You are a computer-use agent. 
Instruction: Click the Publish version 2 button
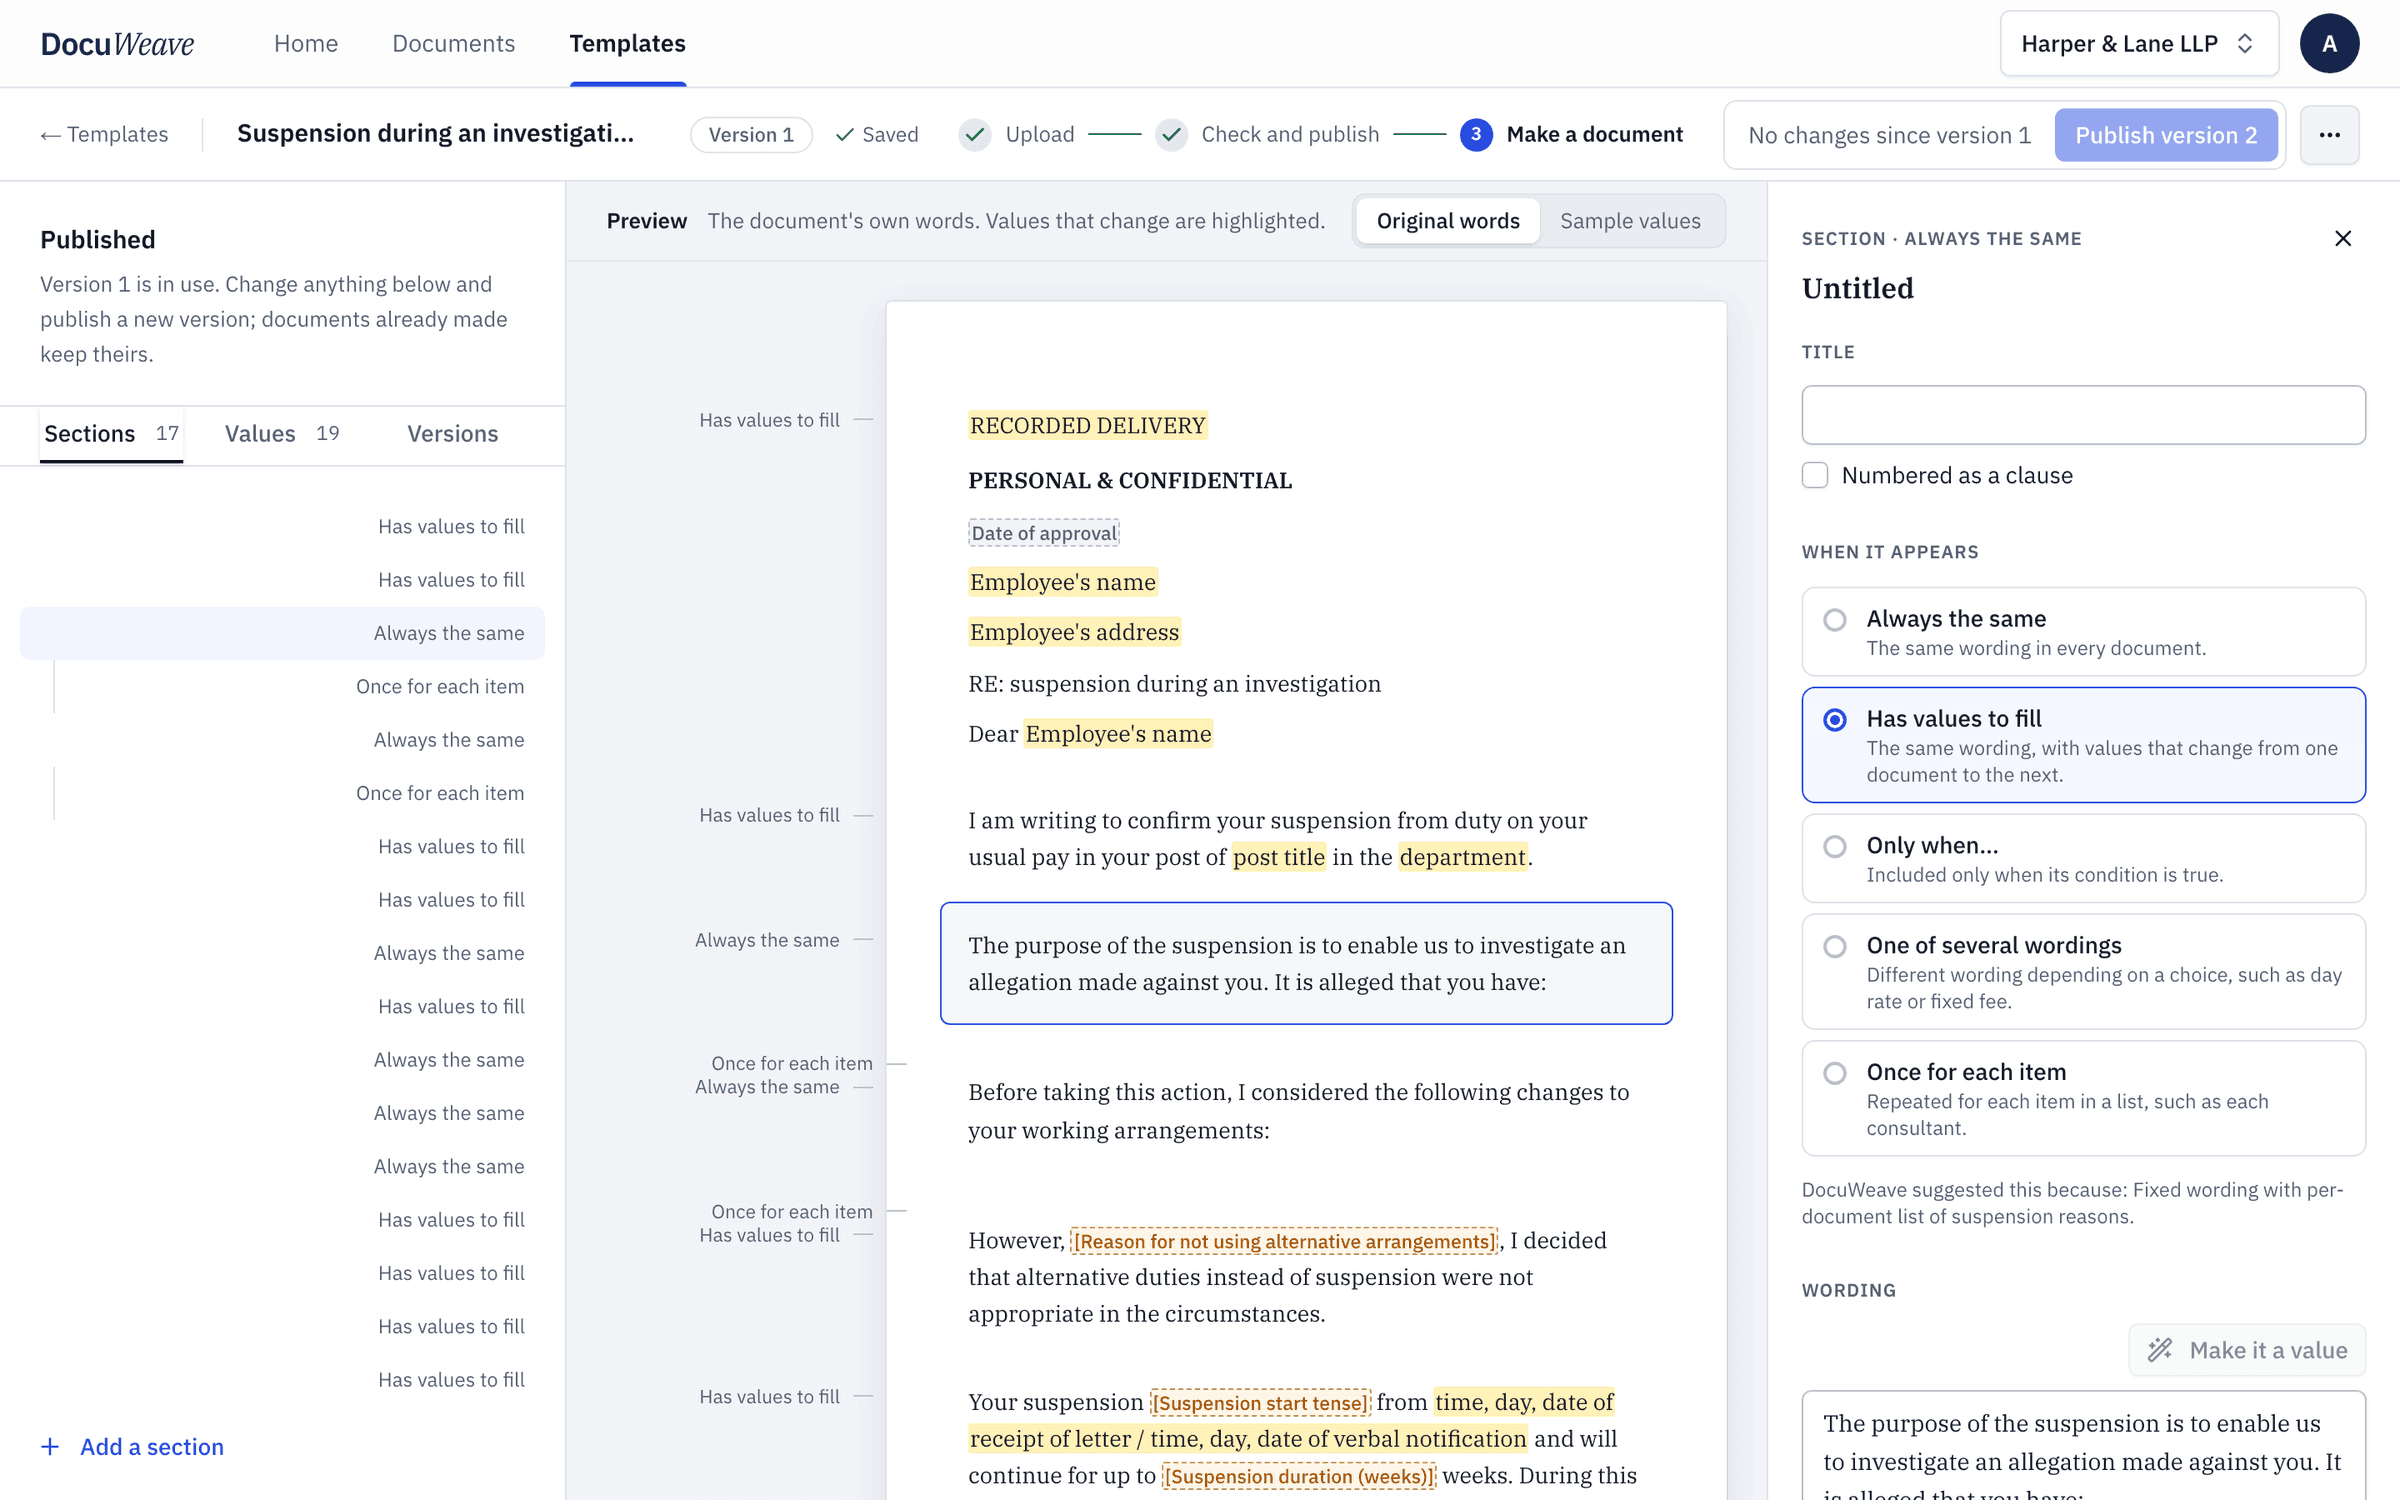(2166, 135)
